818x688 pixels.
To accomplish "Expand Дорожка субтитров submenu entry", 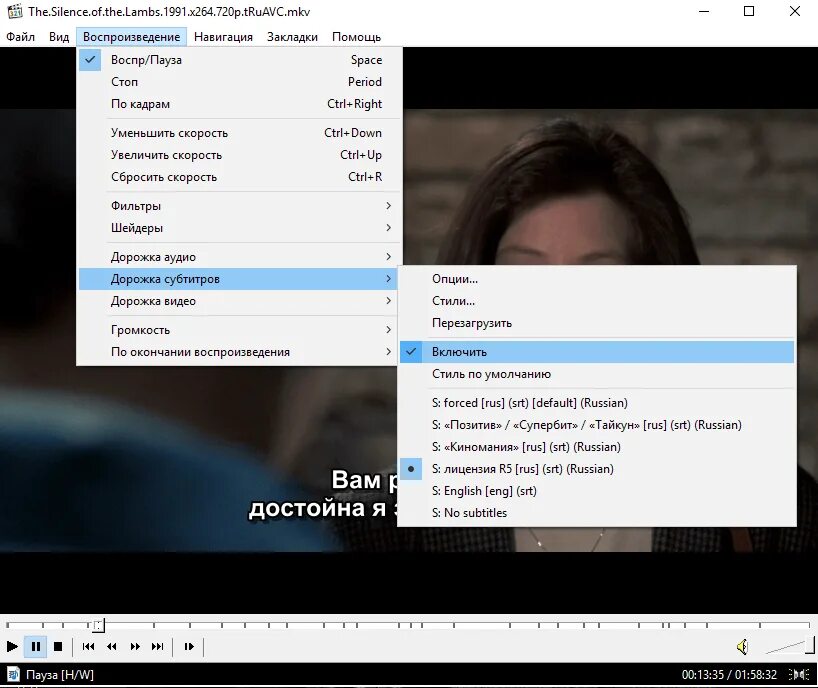I will click(238, 279).
